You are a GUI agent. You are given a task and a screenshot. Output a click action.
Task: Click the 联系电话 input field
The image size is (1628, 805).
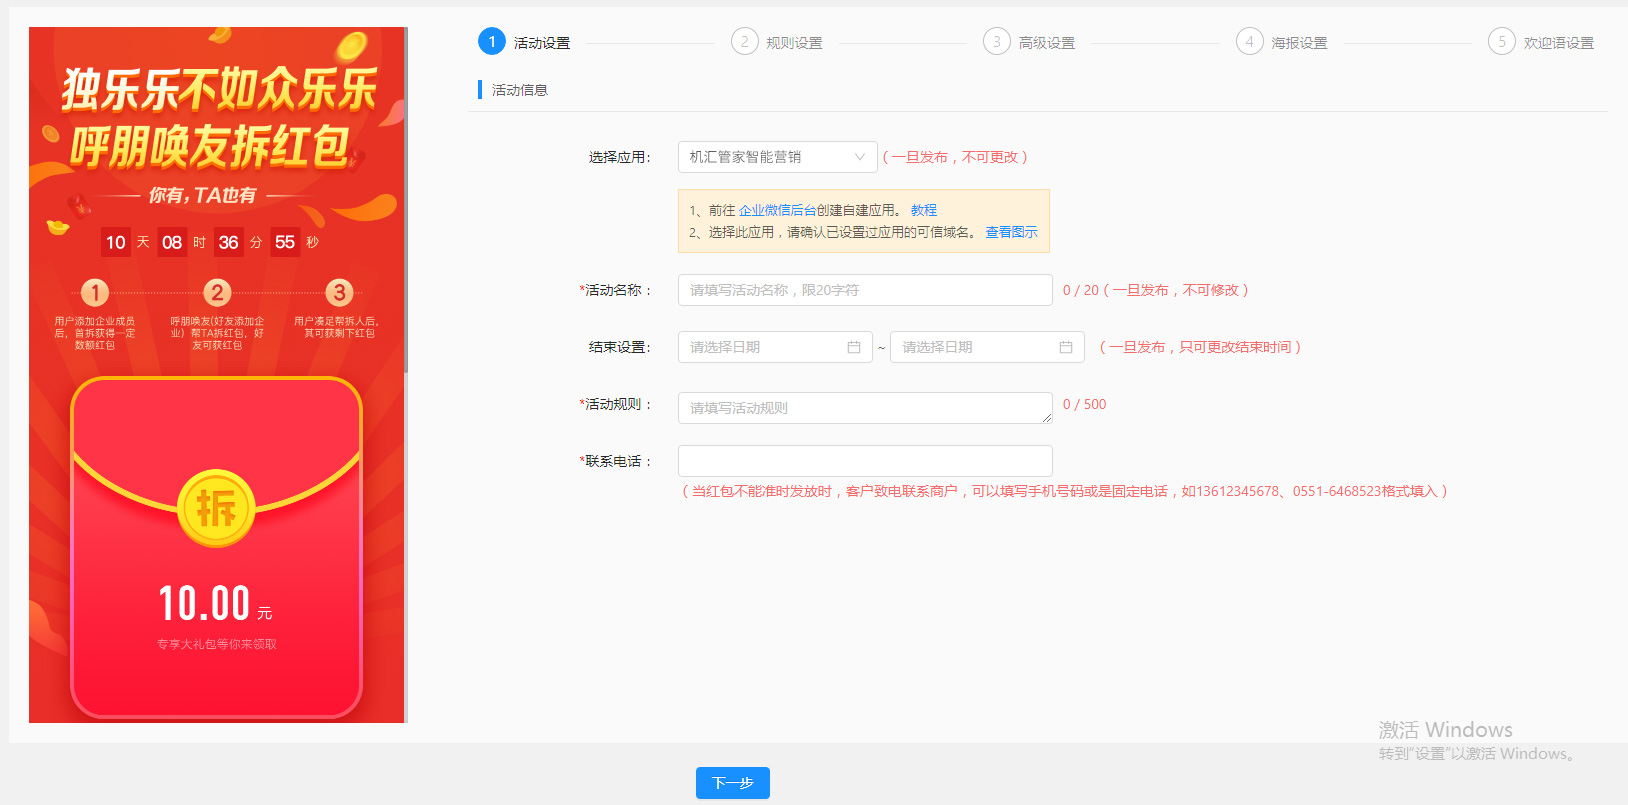coord(865,461)
